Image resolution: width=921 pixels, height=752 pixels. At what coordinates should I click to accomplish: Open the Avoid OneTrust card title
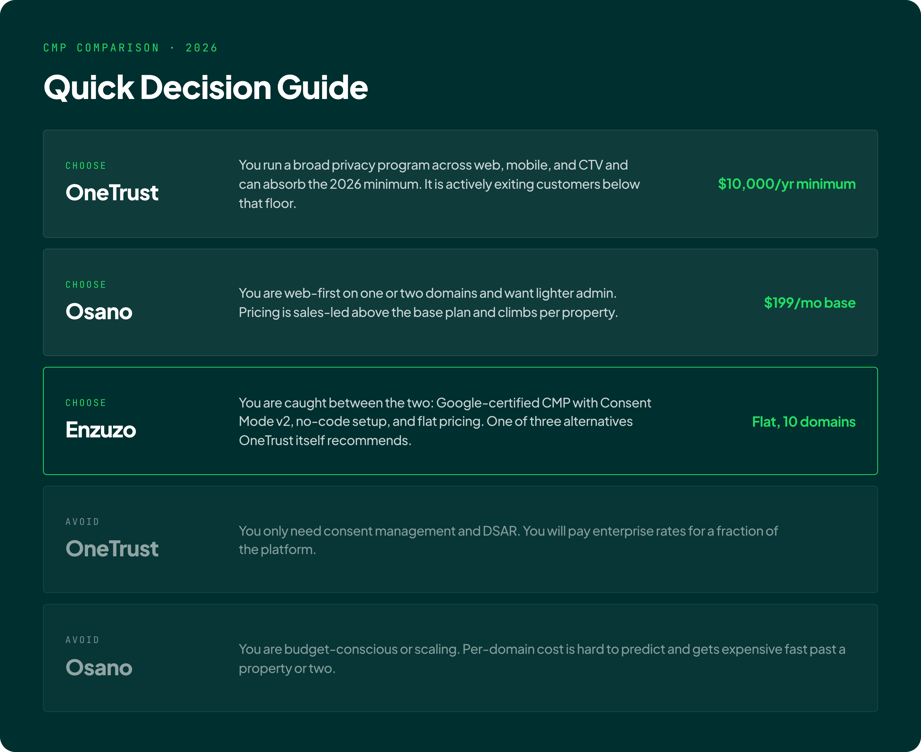(112, 549)
